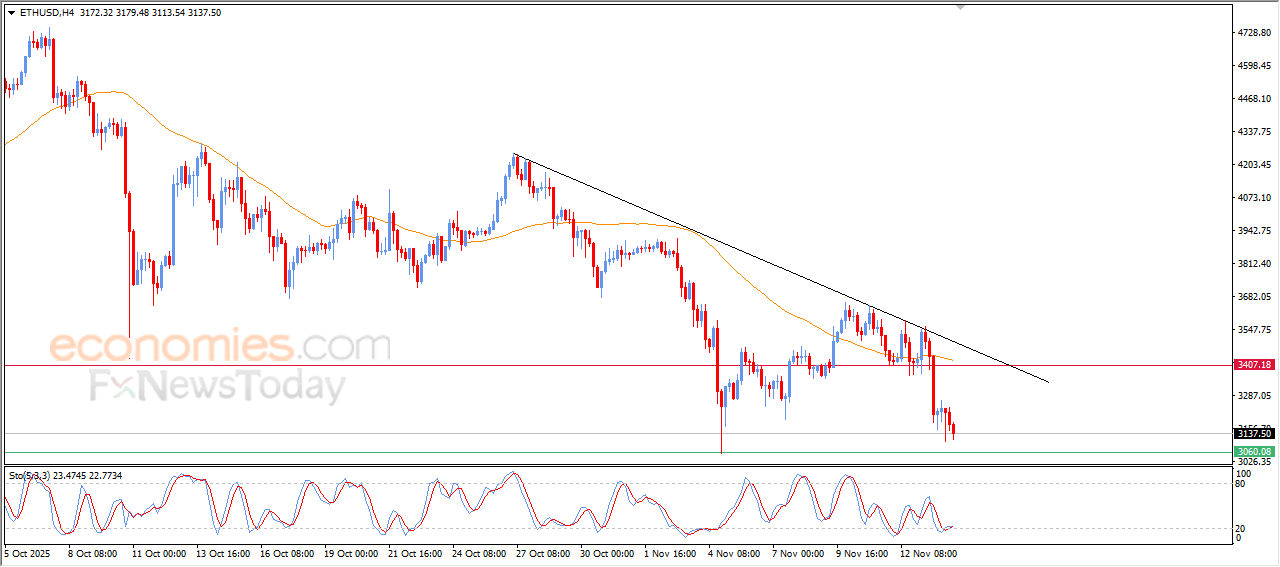
Task: Click the stochastic 80 level label
Action: (1241, 485)
